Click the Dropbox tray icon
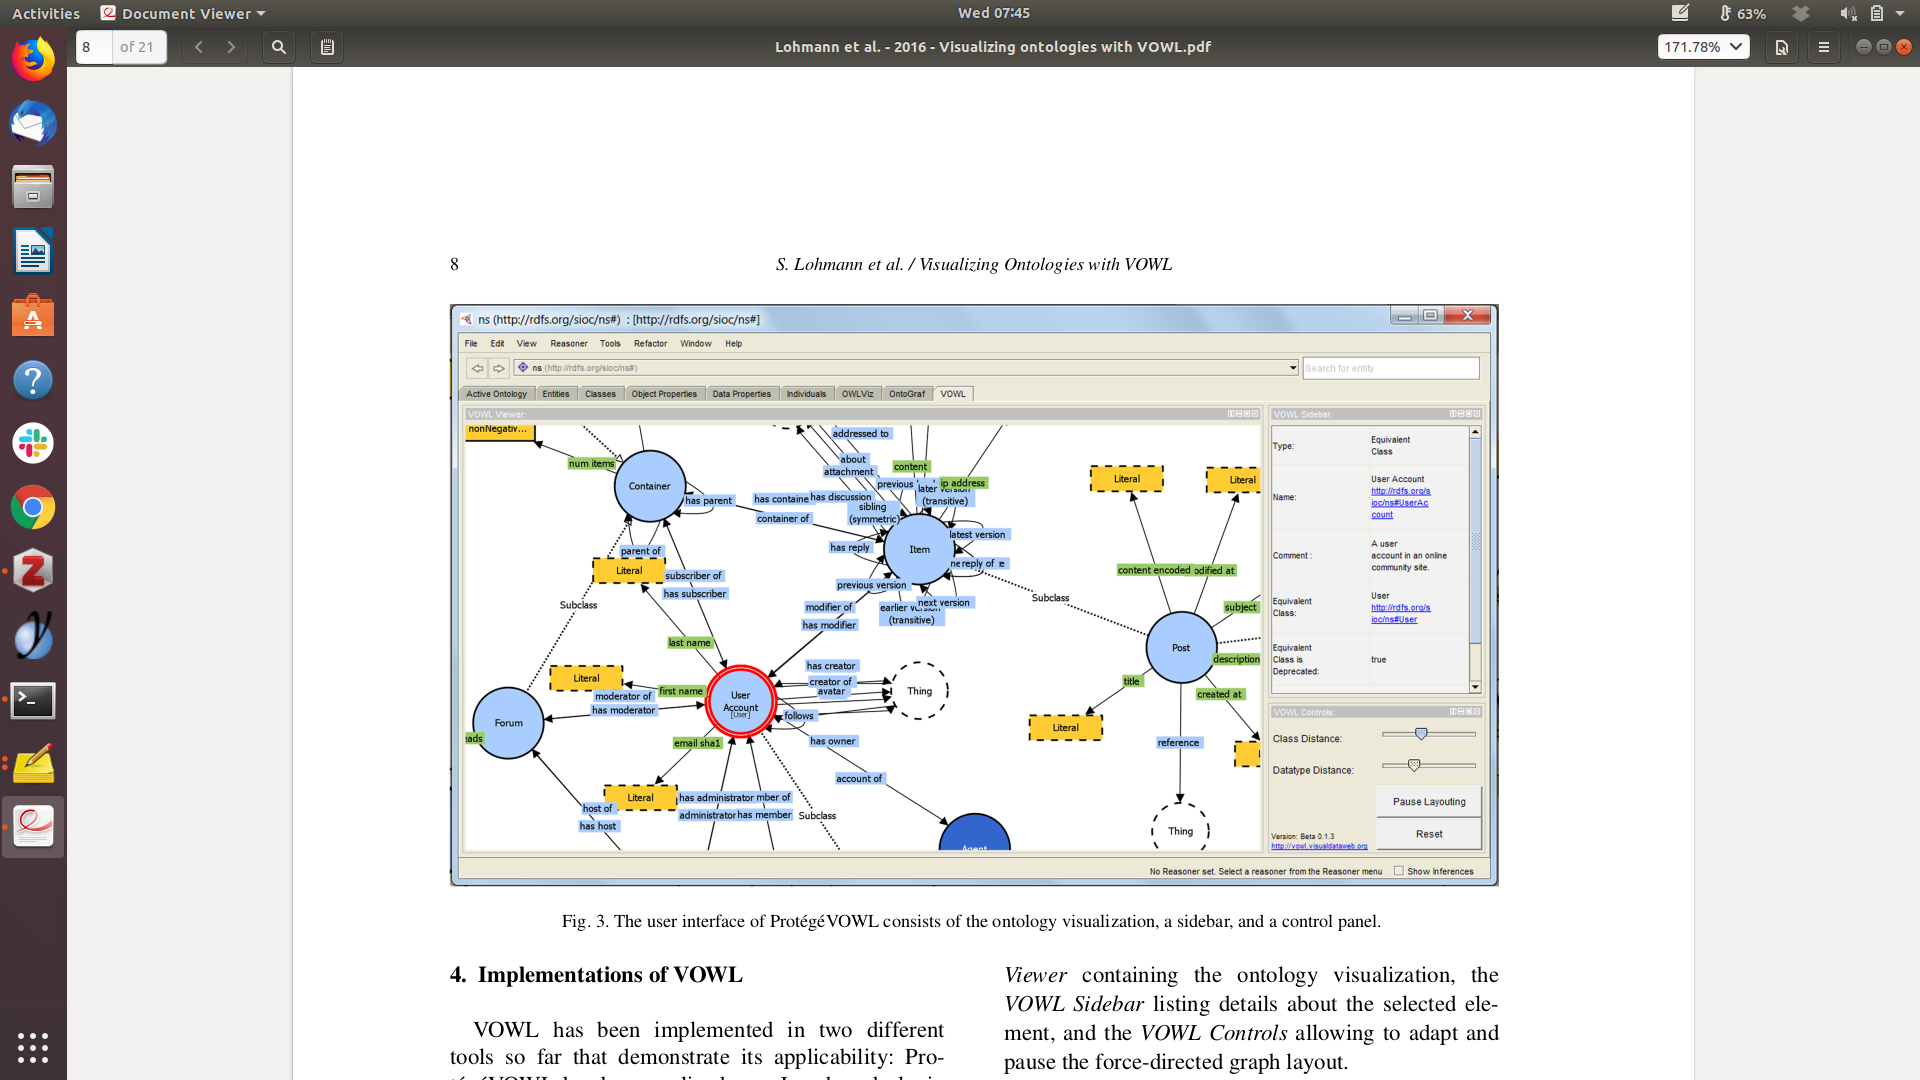This screenshot has width=1920, height=1080. [x=1801, y=13]
